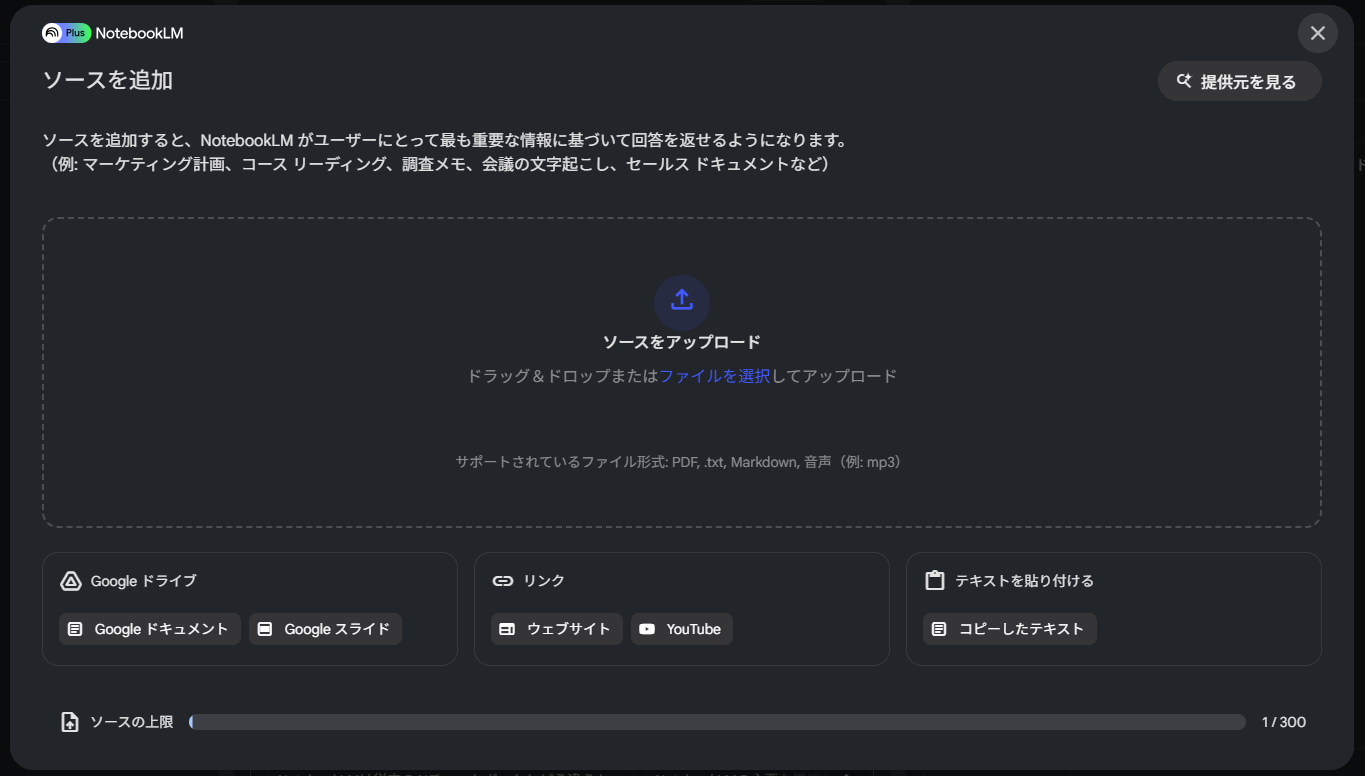Click the テキストを貼り付ける section label

tap(1024, 581)
